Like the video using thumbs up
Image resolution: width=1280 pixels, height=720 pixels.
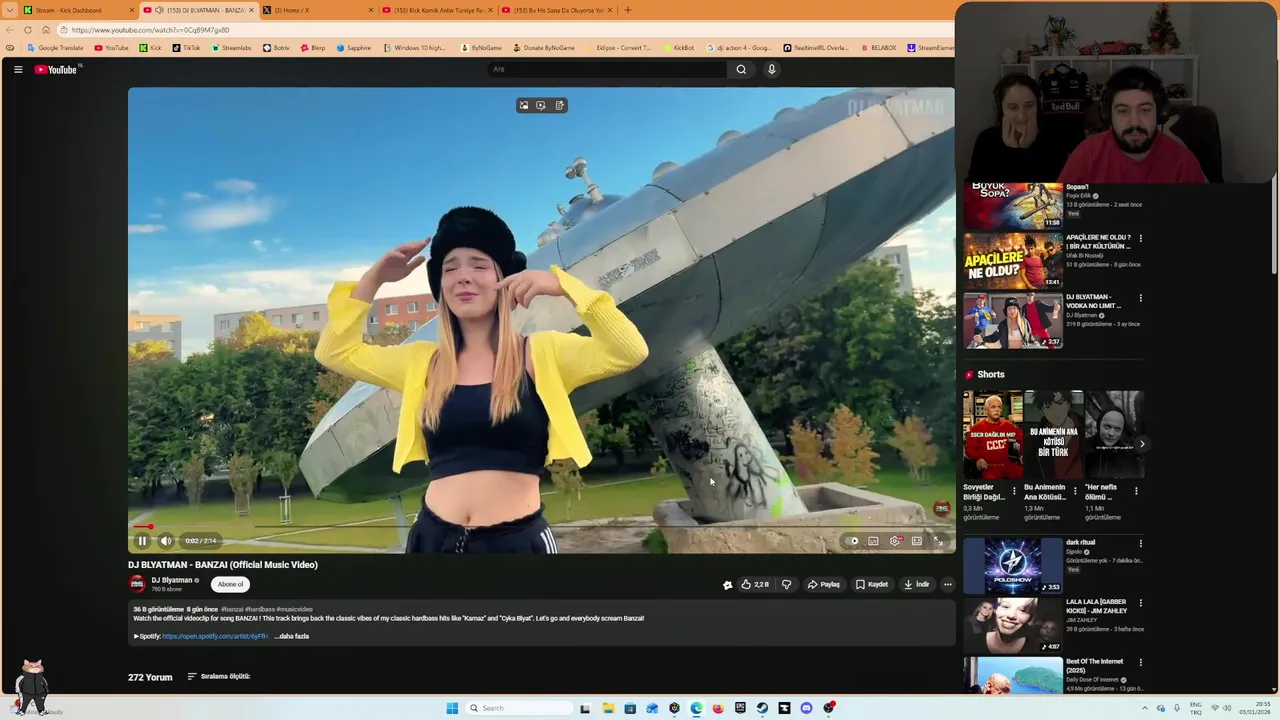(755, 584)
